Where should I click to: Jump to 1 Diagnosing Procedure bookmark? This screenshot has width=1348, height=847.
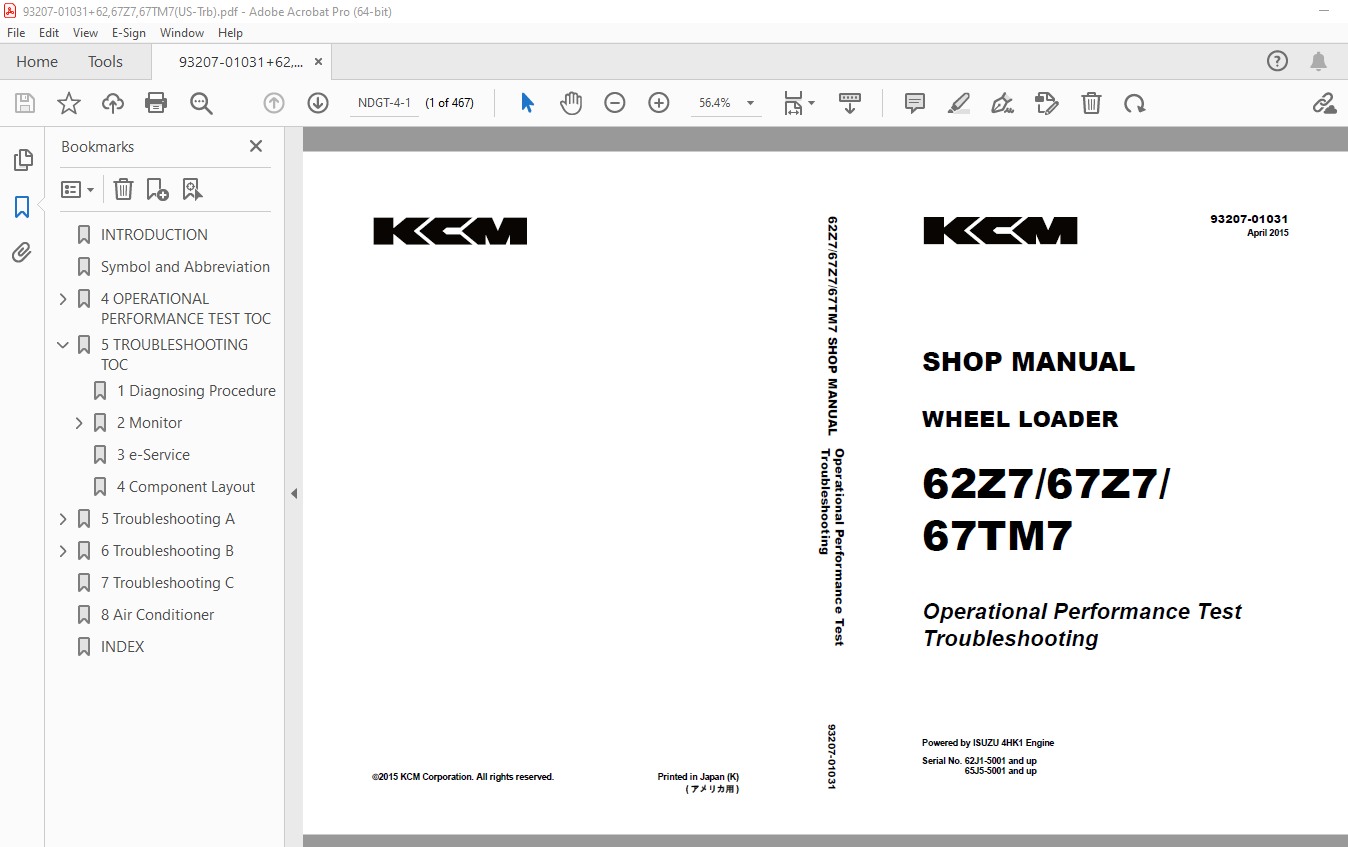196,391
